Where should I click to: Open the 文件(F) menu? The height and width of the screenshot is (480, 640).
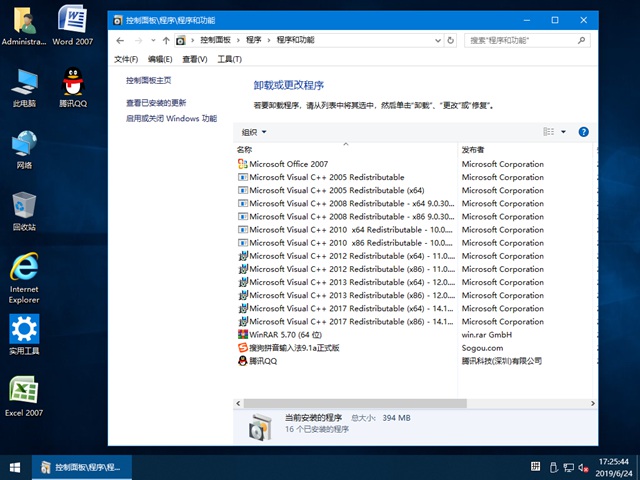point(126,59)
